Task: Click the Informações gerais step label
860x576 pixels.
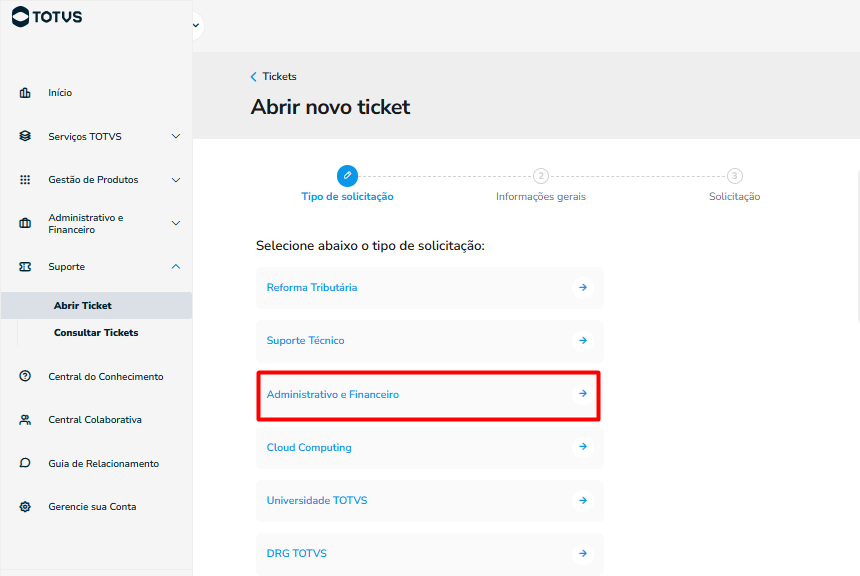Action: [x=541, y=196]
